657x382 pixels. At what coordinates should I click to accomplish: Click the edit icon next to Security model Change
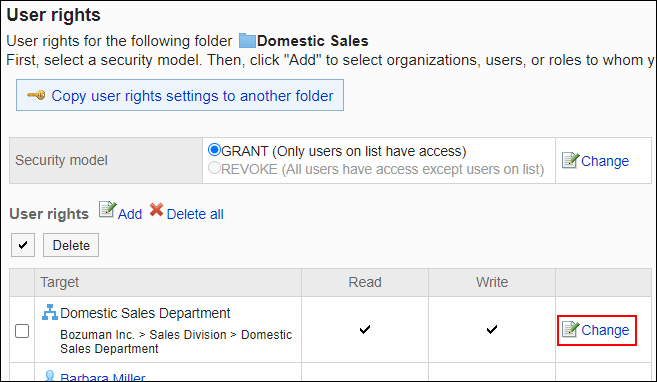coord(570,160)
